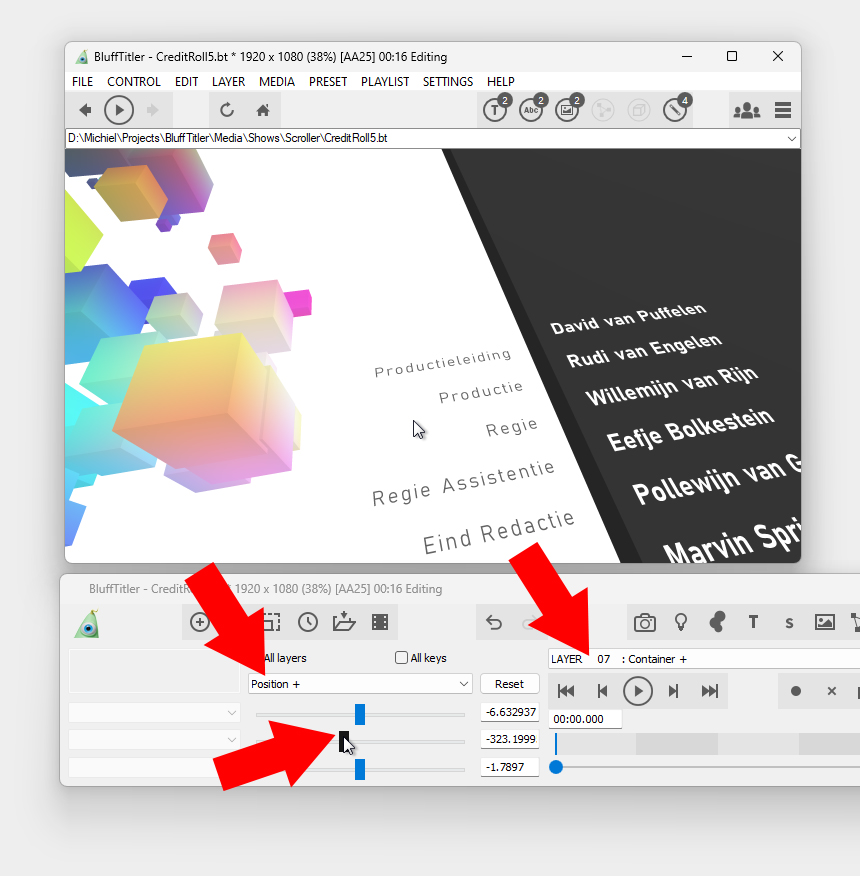
Task: Click the film strip export icon
Action: 380,622
